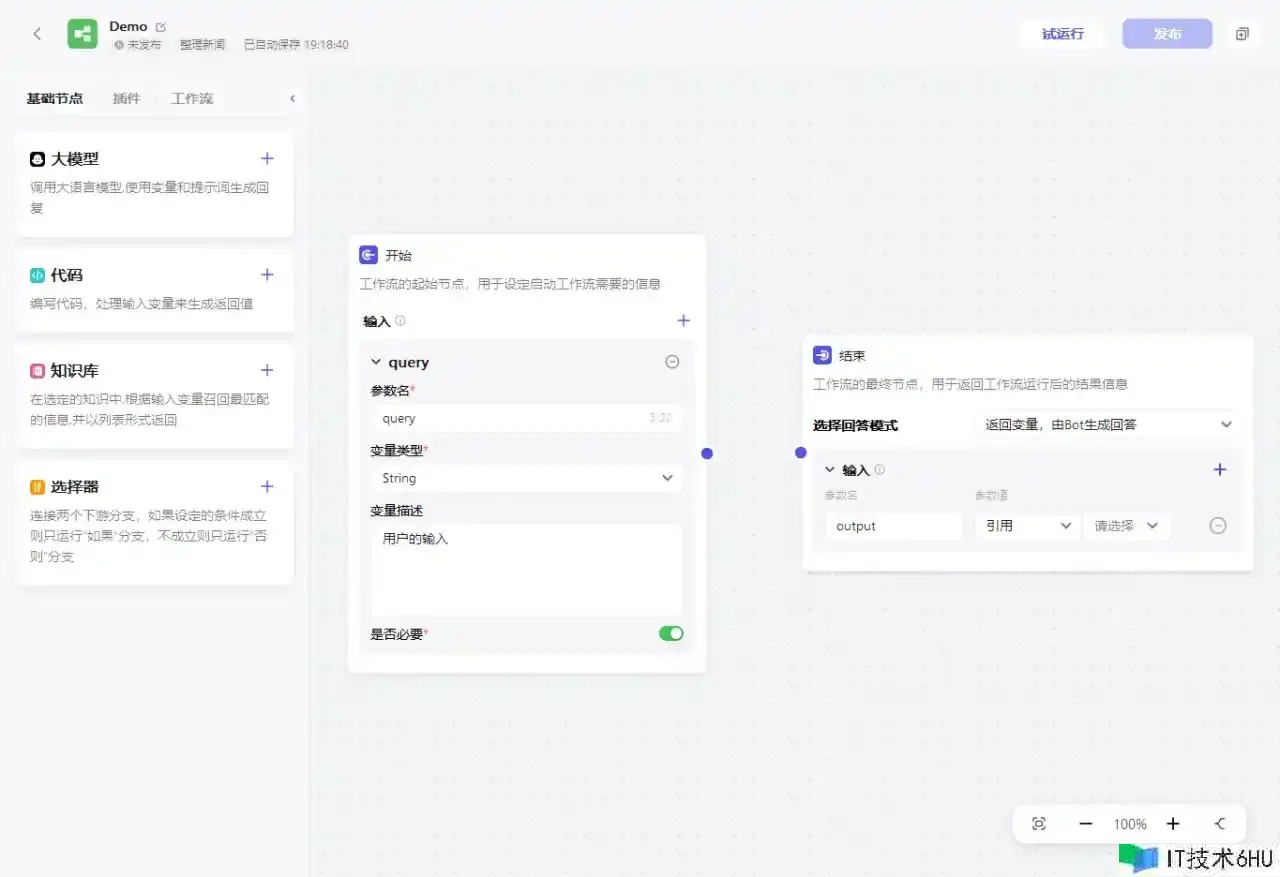The width and height of the screenshot is (1280, 877).
Task: Add the 选择器 node with plus icon
Action: coord(267,487)
